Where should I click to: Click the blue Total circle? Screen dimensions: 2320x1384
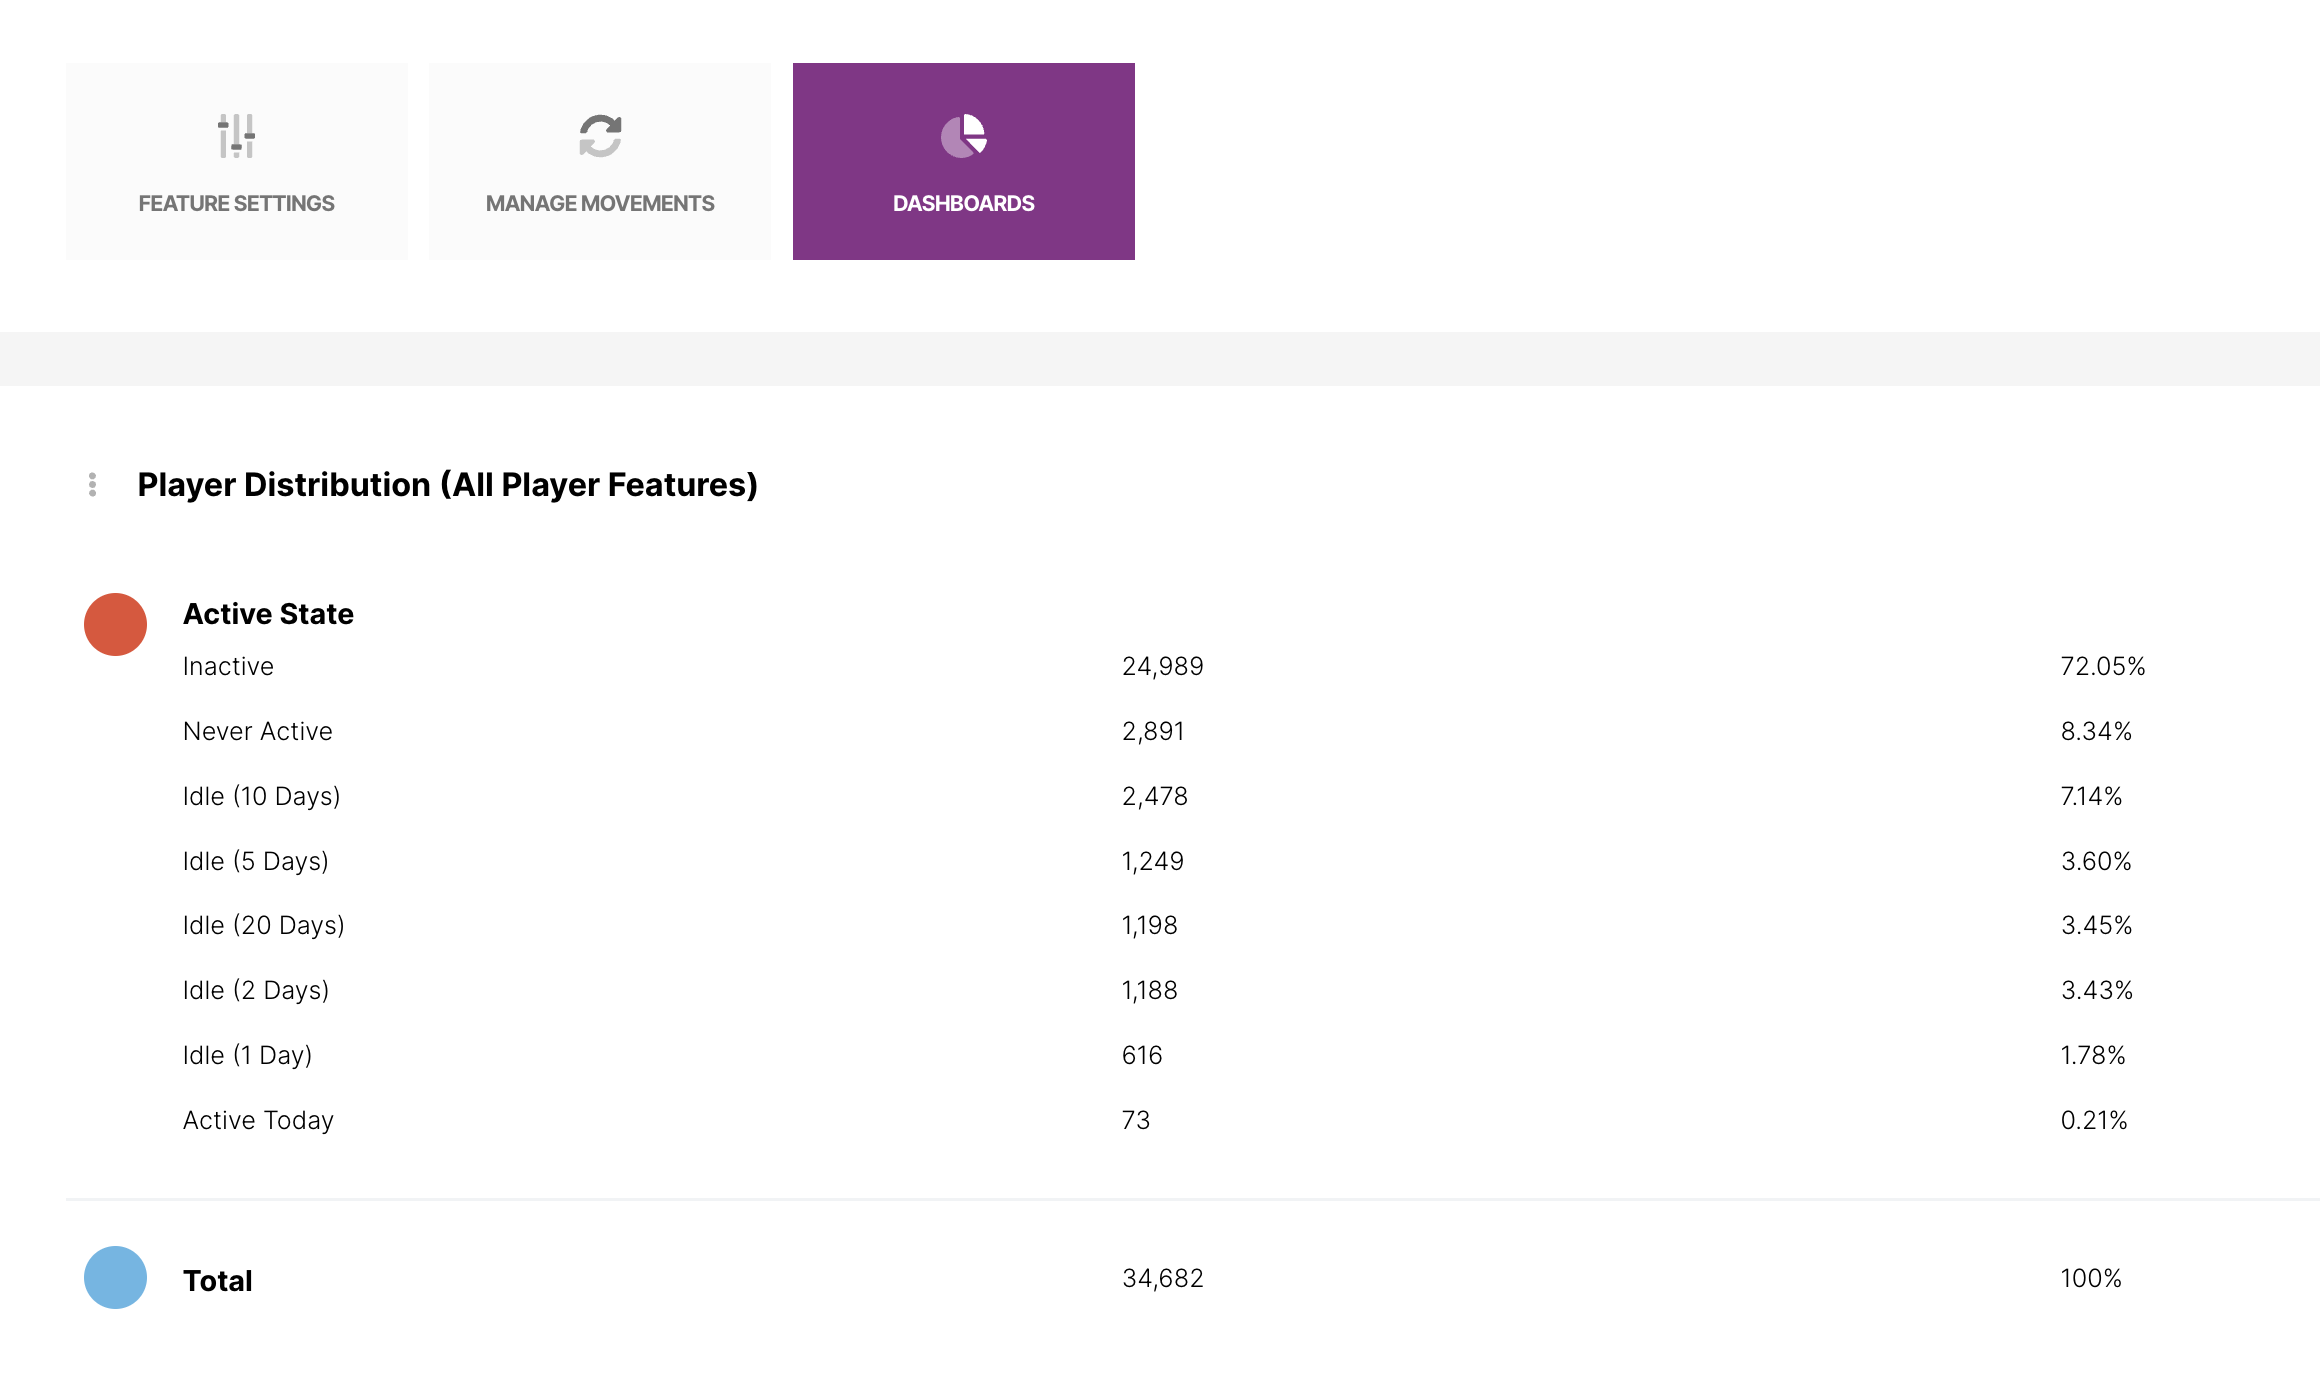(x=115, y=1277)
